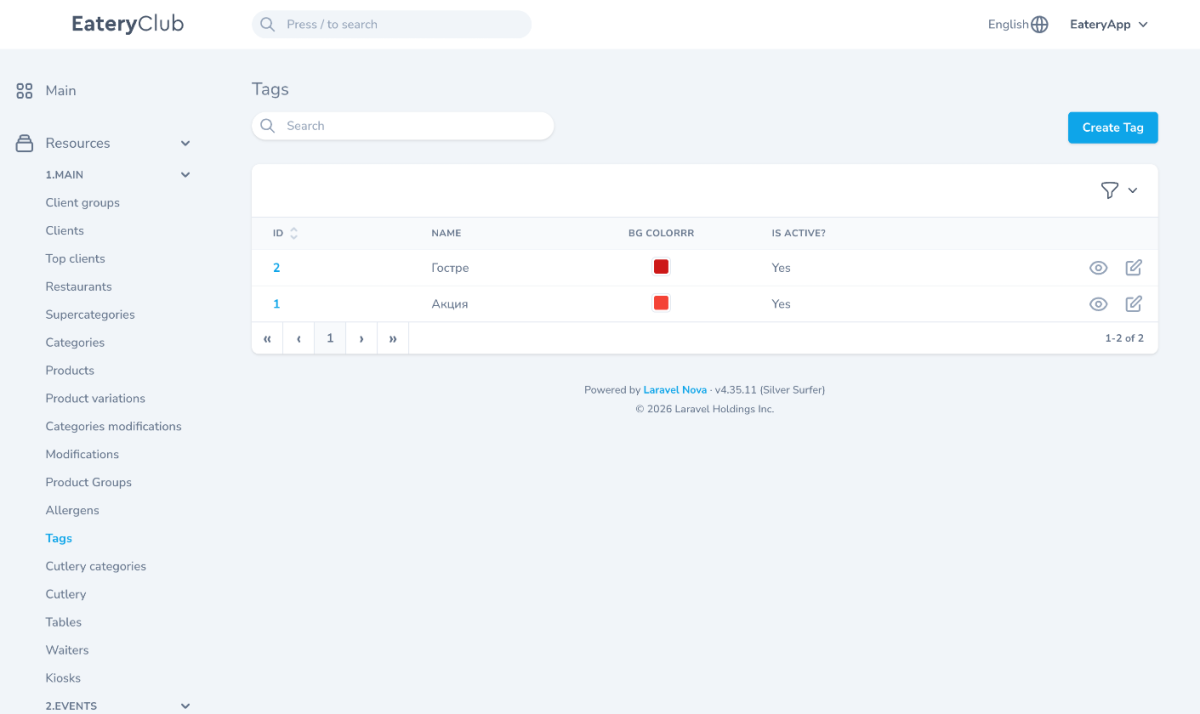Click the magnifier icon in global search
The height and width of the screenshot is (714, 1200).
267,24
